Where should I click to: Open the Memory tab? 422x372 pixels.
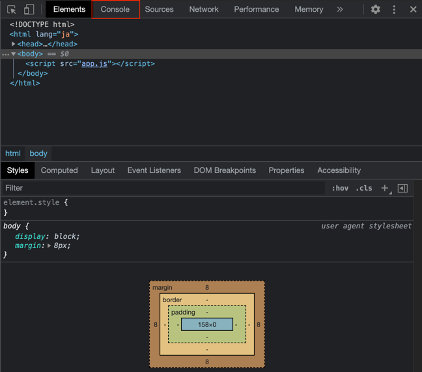pos(309,9)
